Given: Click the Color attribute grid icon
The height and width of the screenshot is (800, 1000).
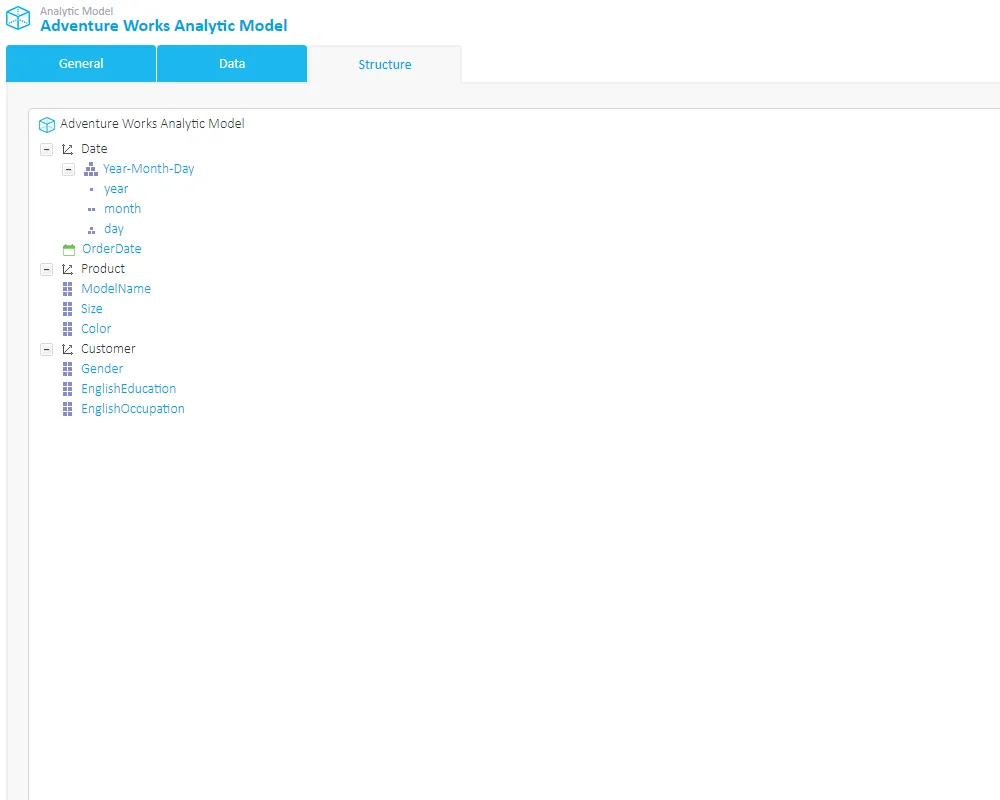Looking at the screenshot, I should coord(68,329).
